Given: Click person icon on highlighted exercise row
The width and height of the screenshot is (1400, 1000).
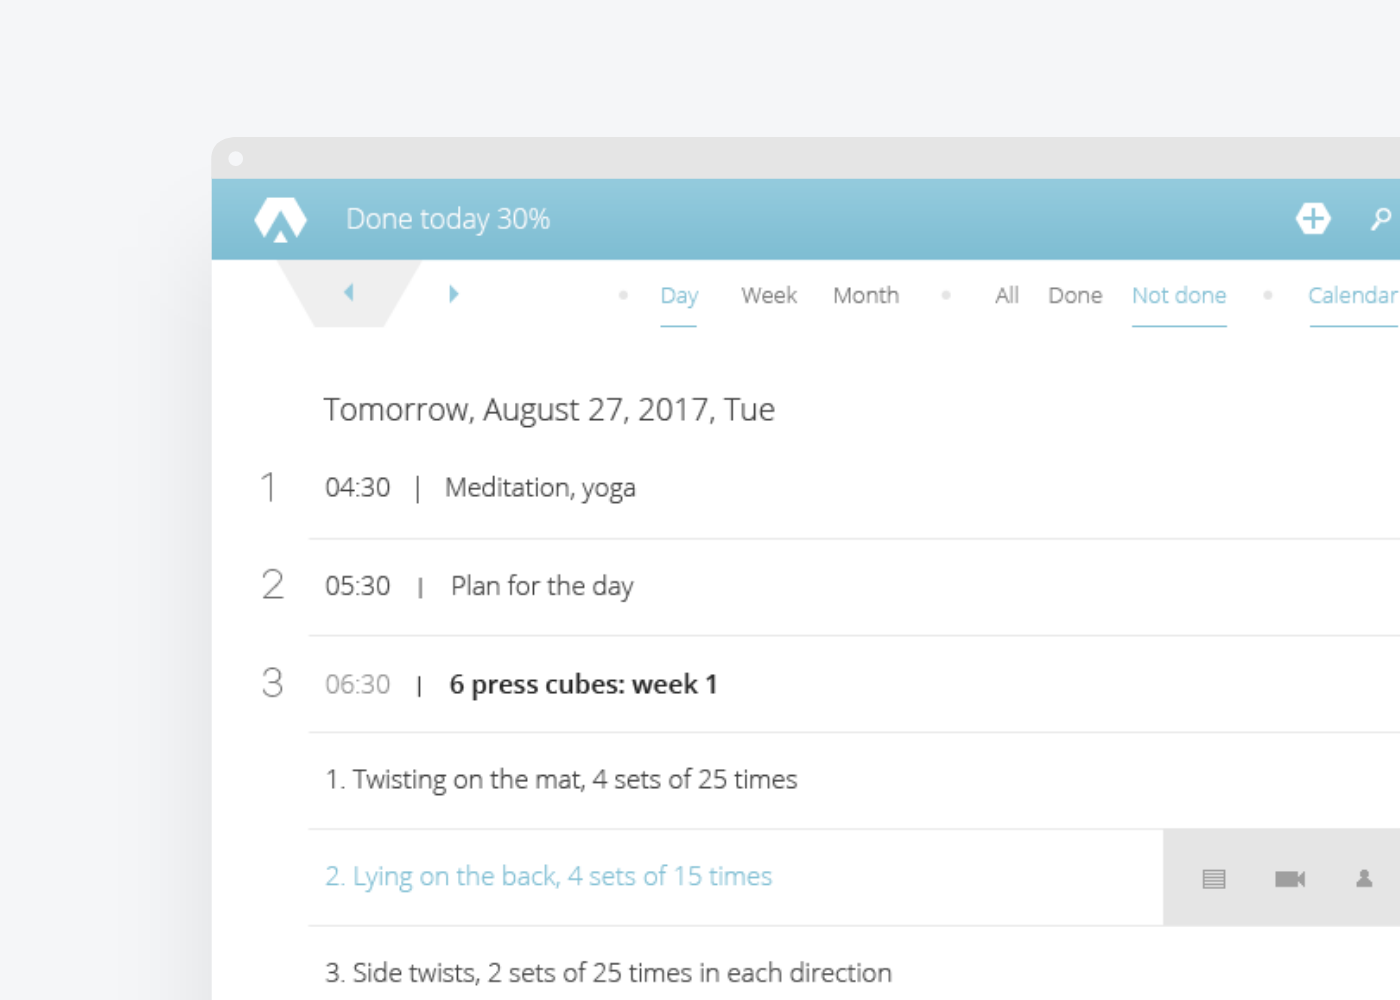Looking at the screenshot, I should [1364, 878].
